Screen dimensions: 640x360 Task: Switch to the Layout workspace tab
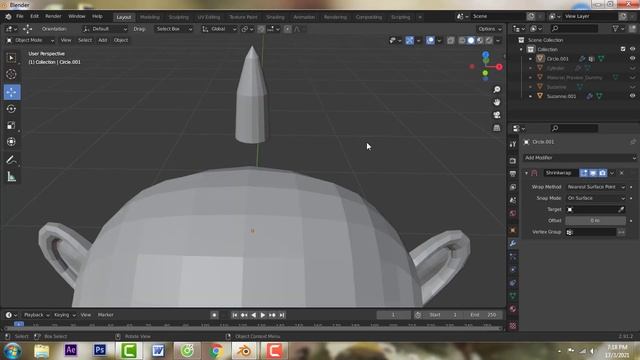[x=124, y=17]
